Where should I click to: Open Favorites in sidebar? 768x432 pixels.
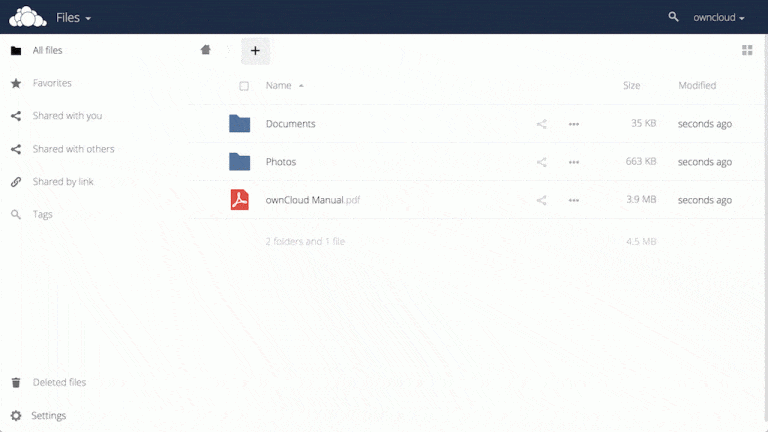[52, 83]
